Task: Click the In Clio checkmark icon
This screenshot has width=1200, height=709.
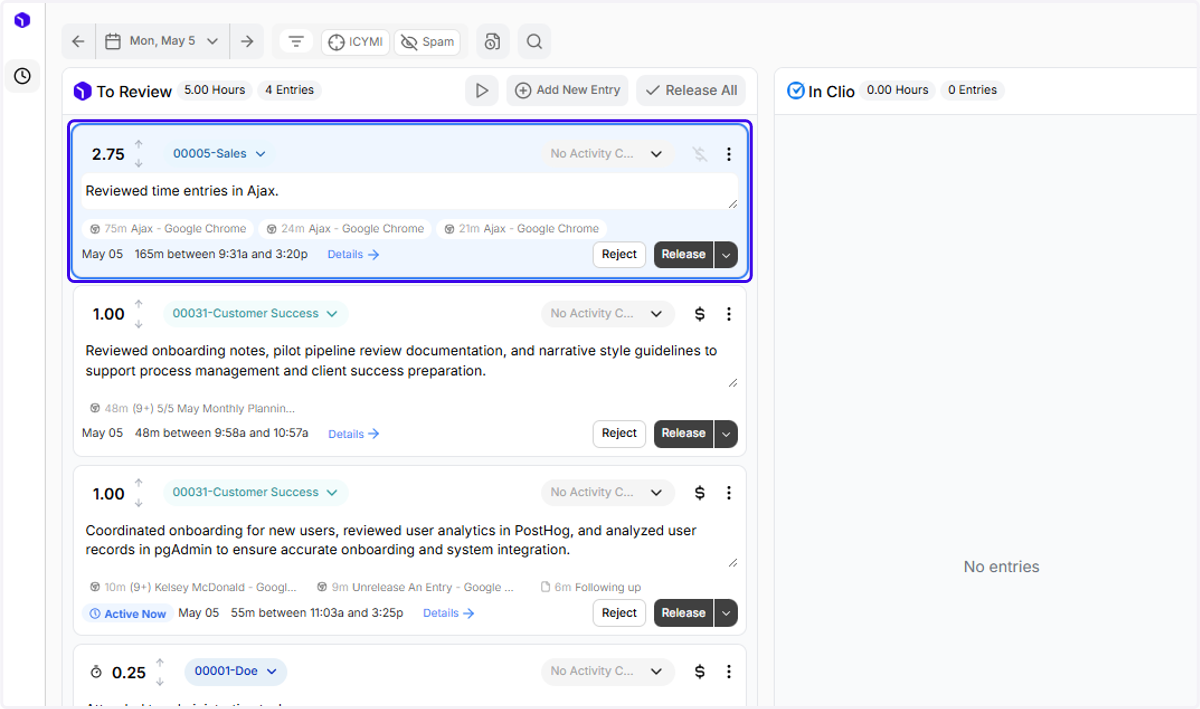Action: click(x=796, y=91)
